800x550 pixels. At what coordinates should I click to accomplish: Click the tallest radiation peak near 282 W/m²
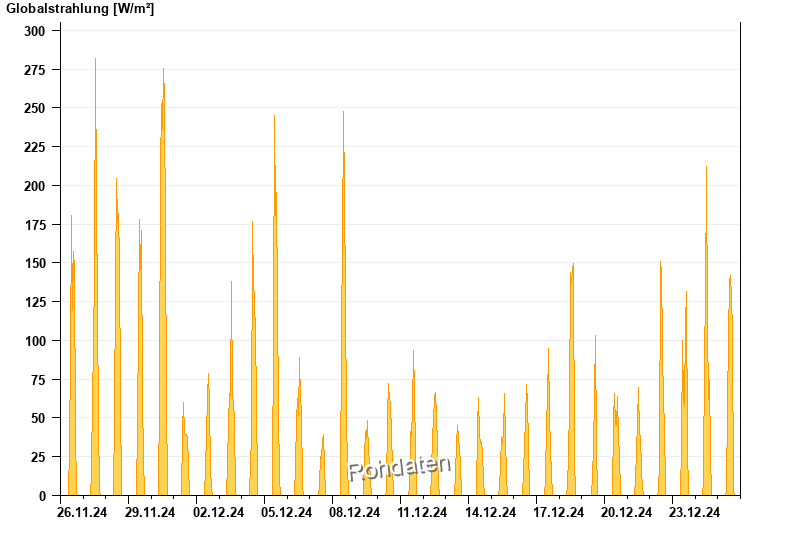[x=95, y=276]
